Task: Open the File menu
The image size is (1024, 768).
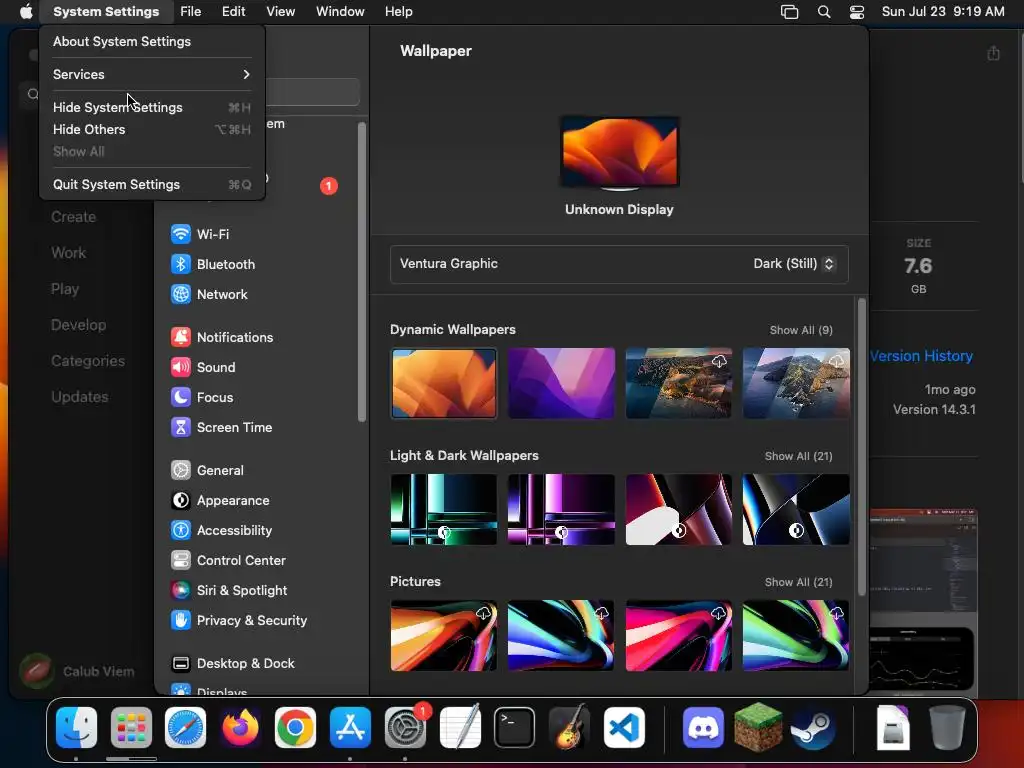Action: tap(191, 12)
